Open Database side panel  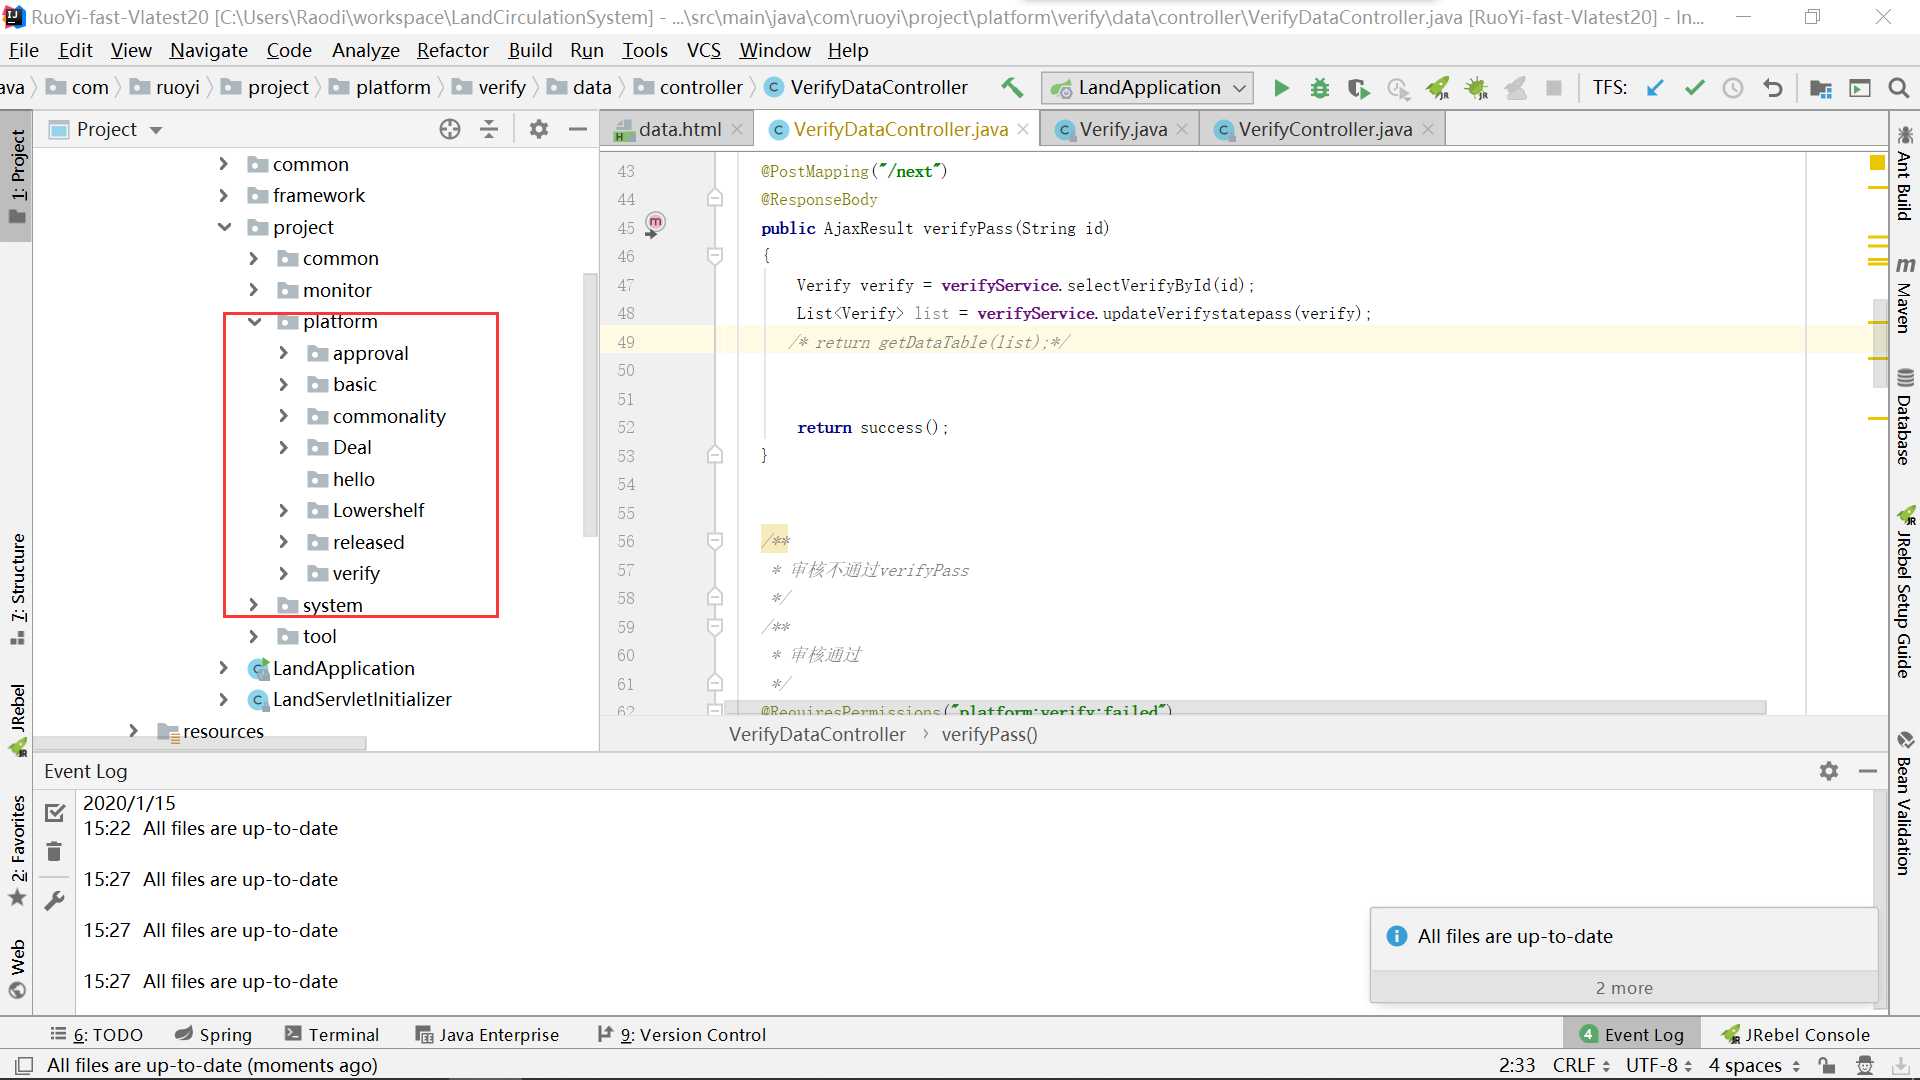[1905, 417]
